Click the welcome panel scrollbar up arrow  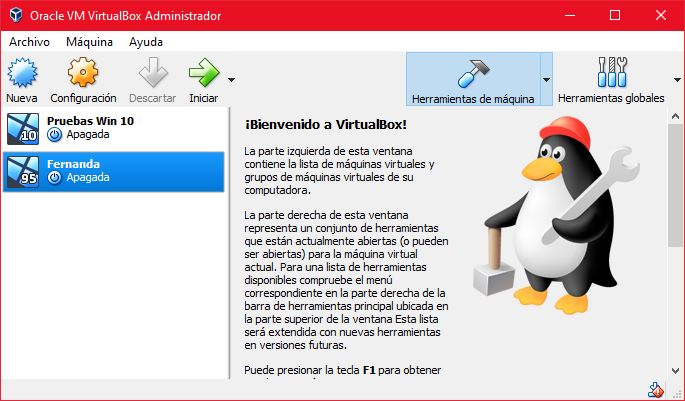point(675,116)
